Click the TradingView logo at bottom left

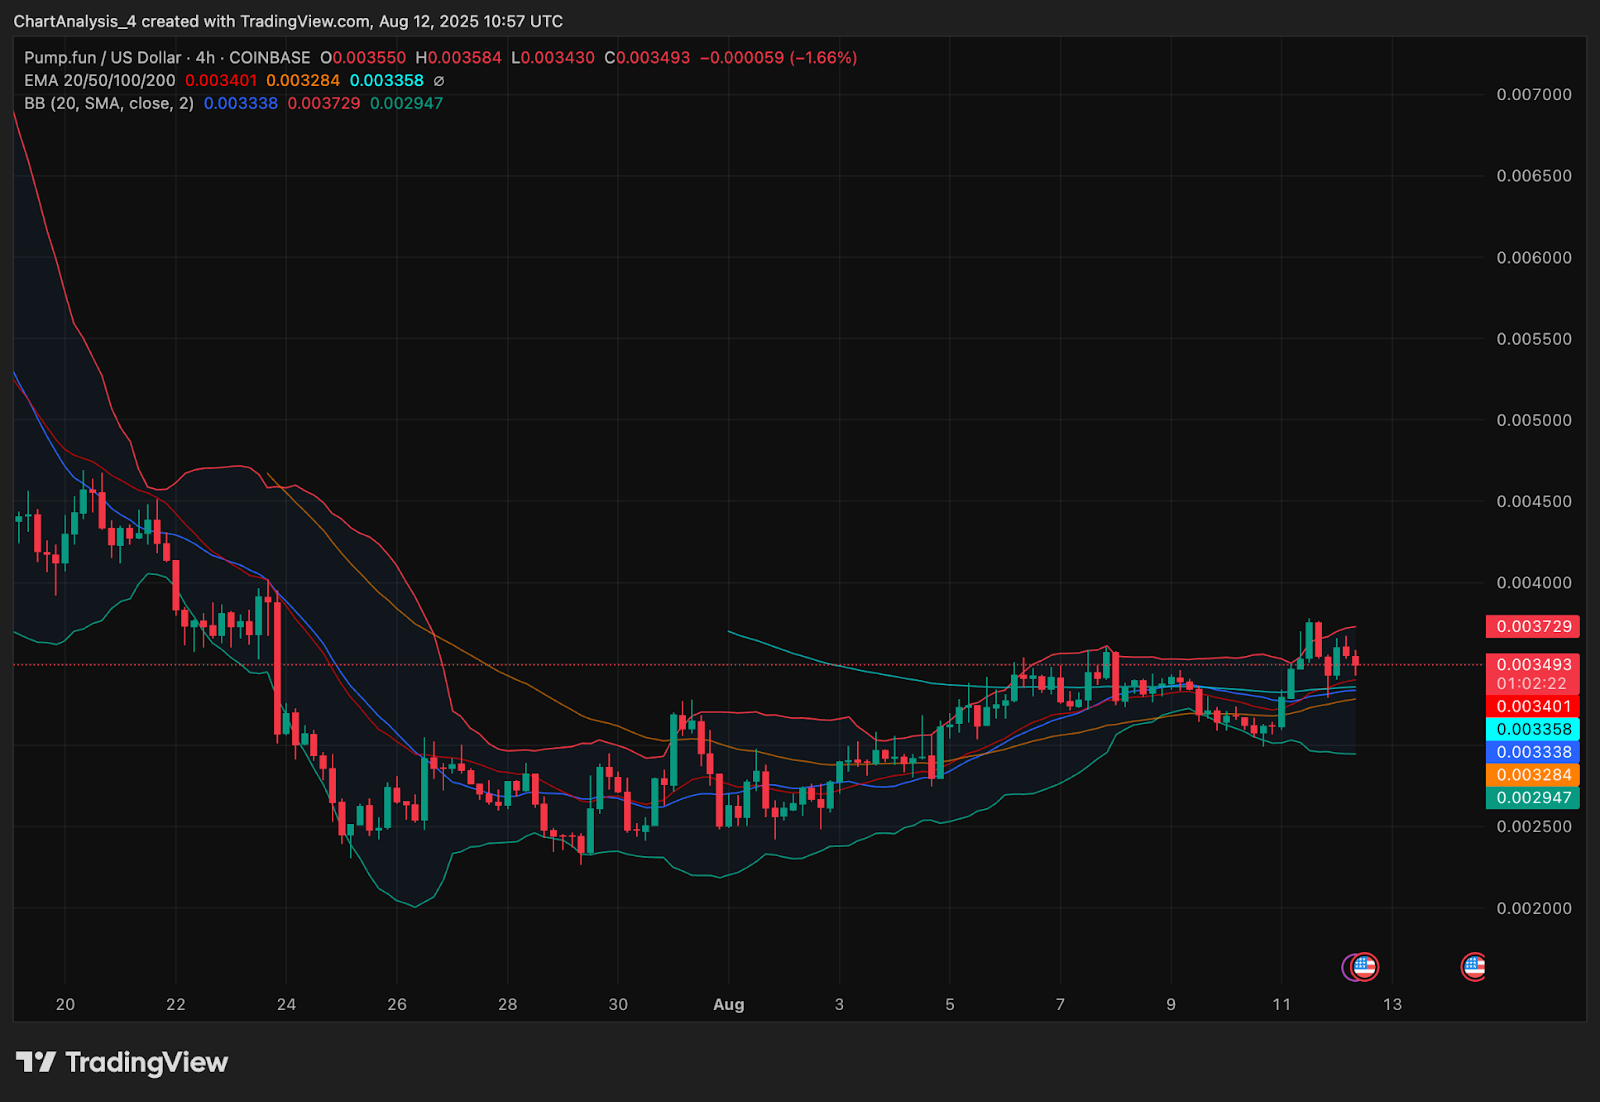click(122, 1062)
